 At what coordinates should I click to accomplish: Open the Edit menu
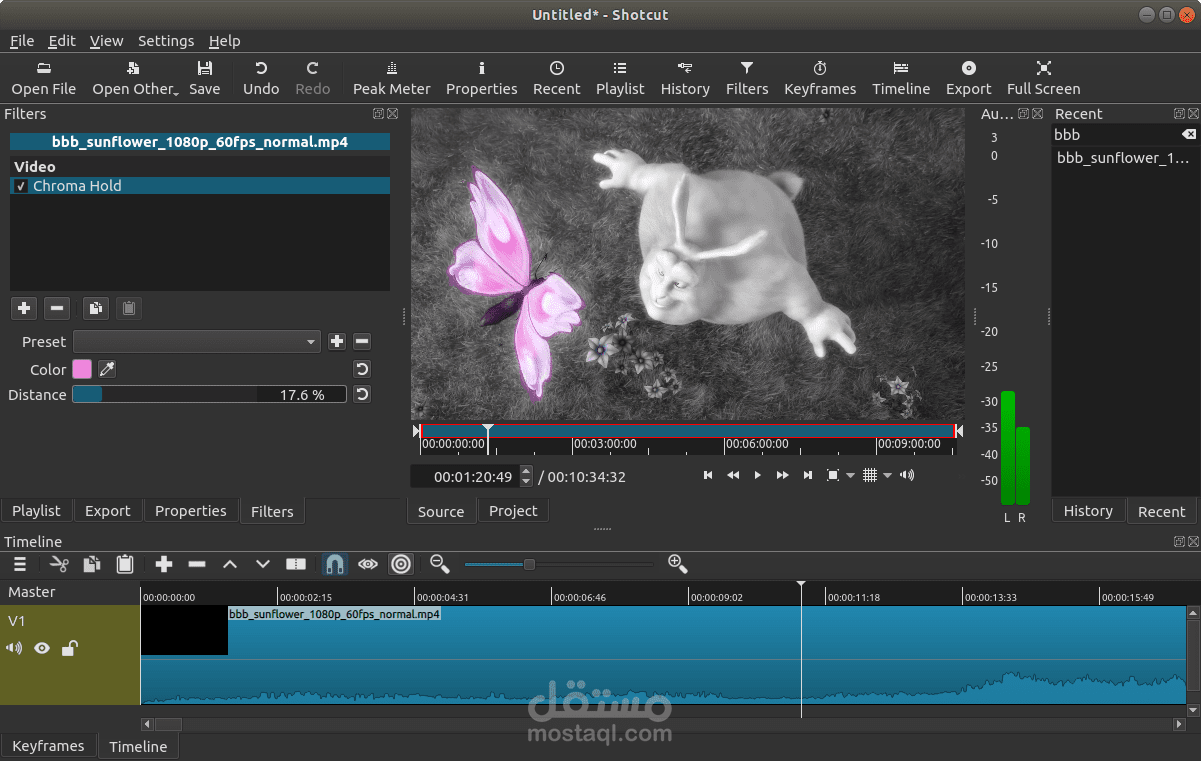pos(62,41)
